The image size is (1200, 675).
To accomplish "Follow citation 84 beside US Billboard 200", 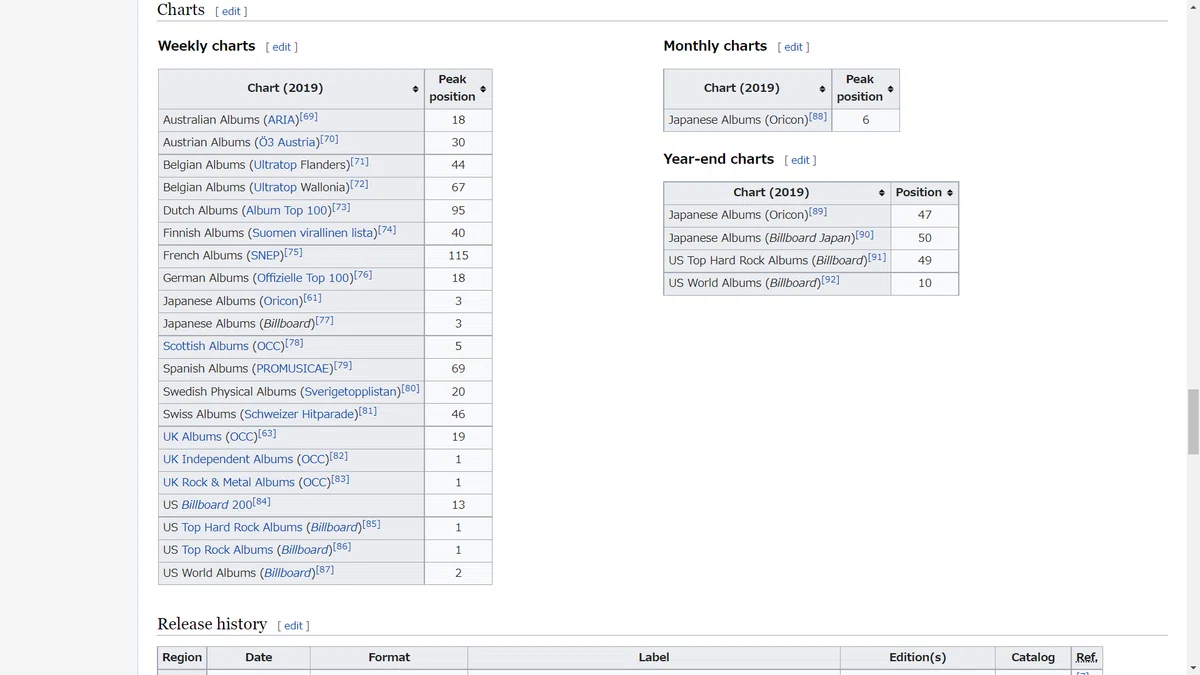I will (262, 502).
